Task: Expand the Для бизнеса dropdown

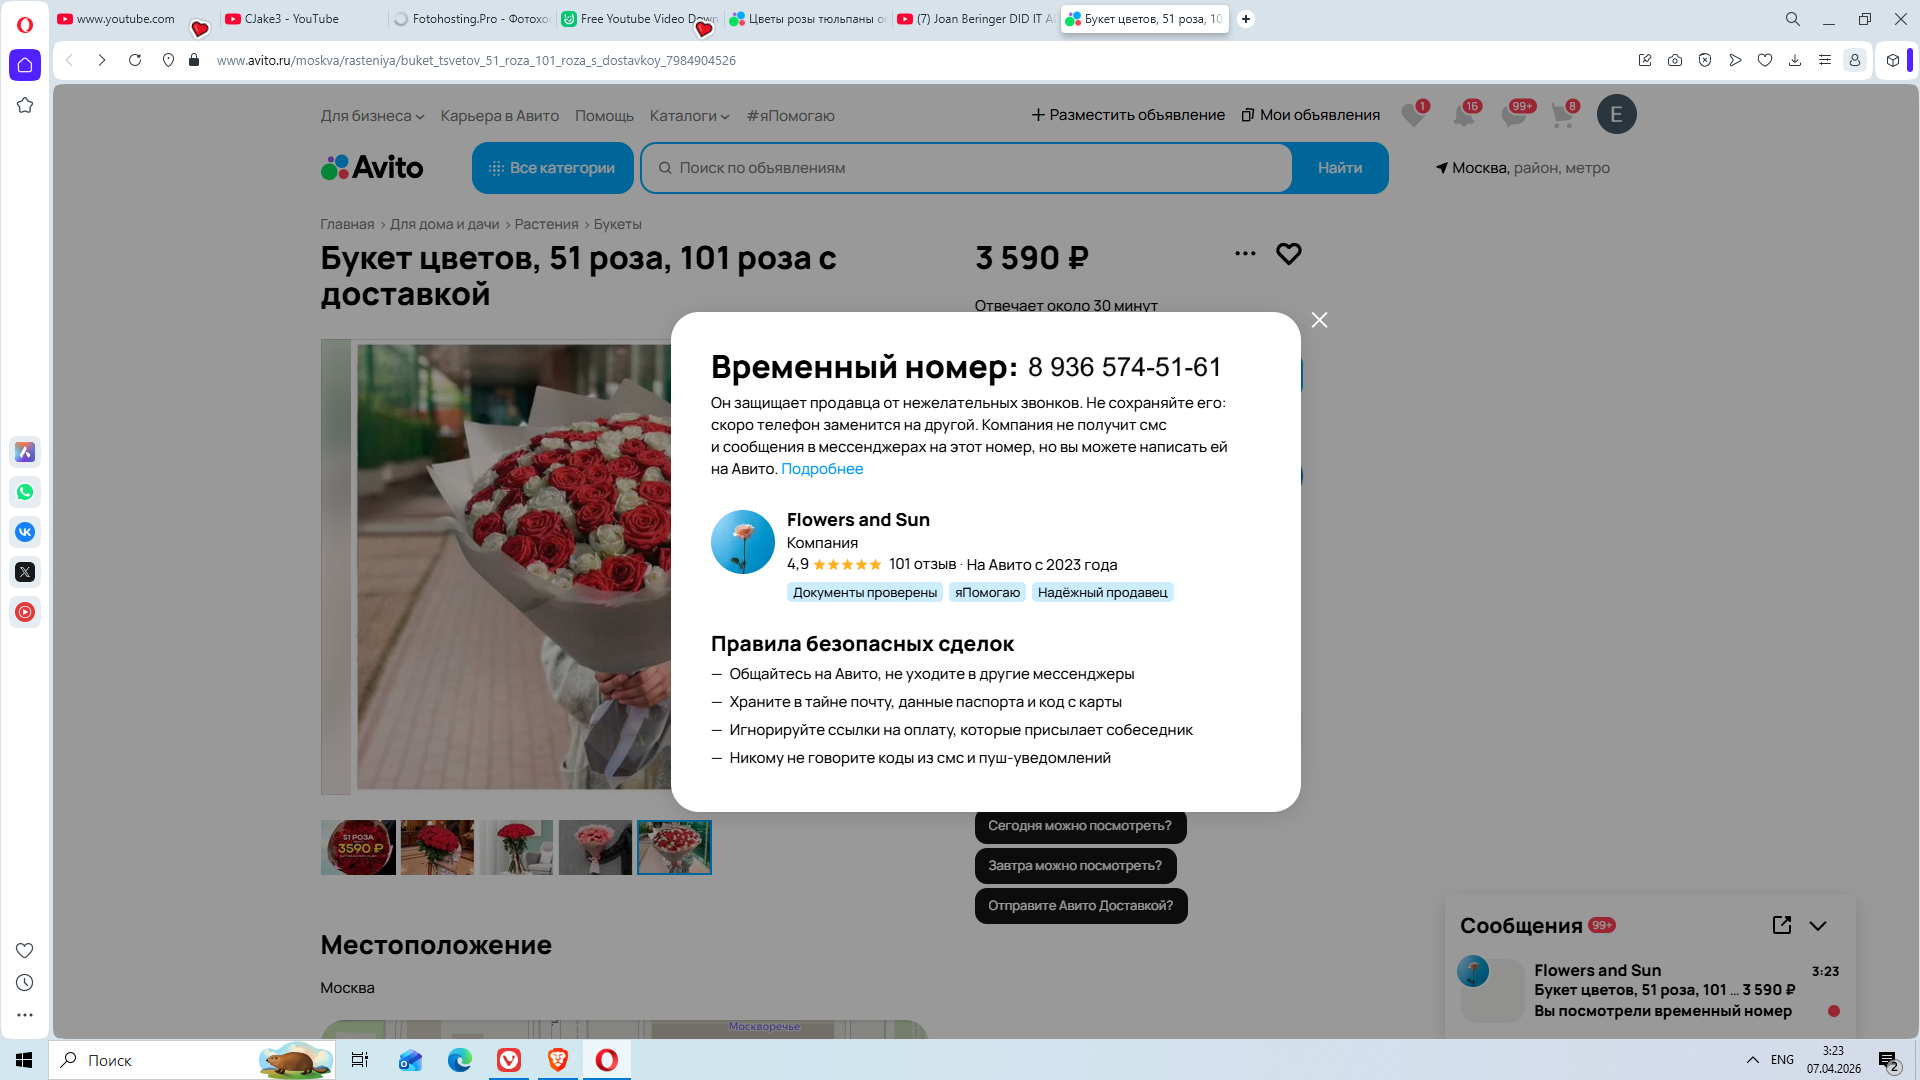Action: pos(372,116)
